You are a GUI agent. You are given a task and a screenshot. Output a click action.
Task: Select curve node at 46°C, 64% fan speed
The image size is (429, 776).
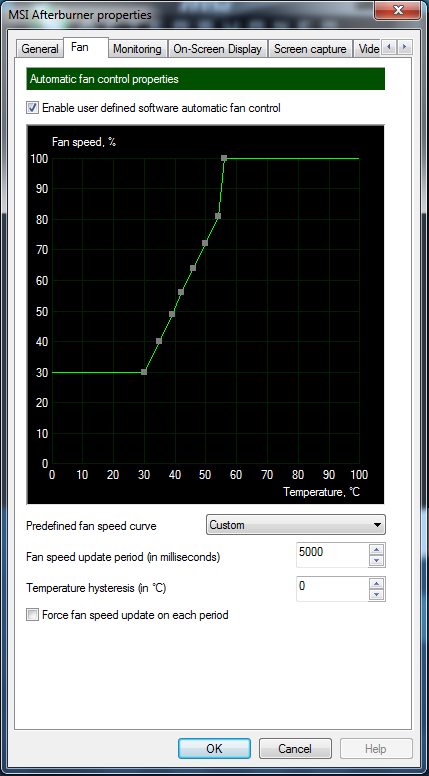click(x=193, y=268)
